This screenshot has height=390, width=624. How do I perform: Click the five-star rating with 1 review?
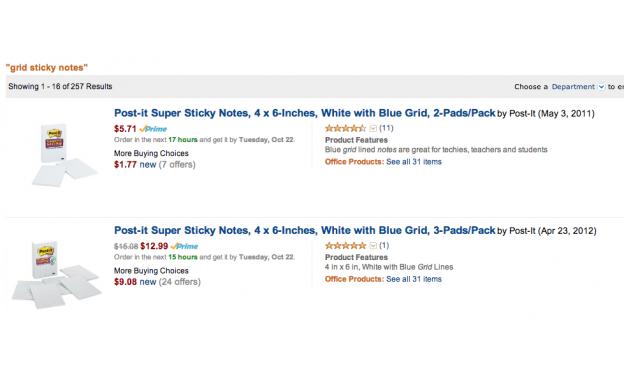pos(345,246)
